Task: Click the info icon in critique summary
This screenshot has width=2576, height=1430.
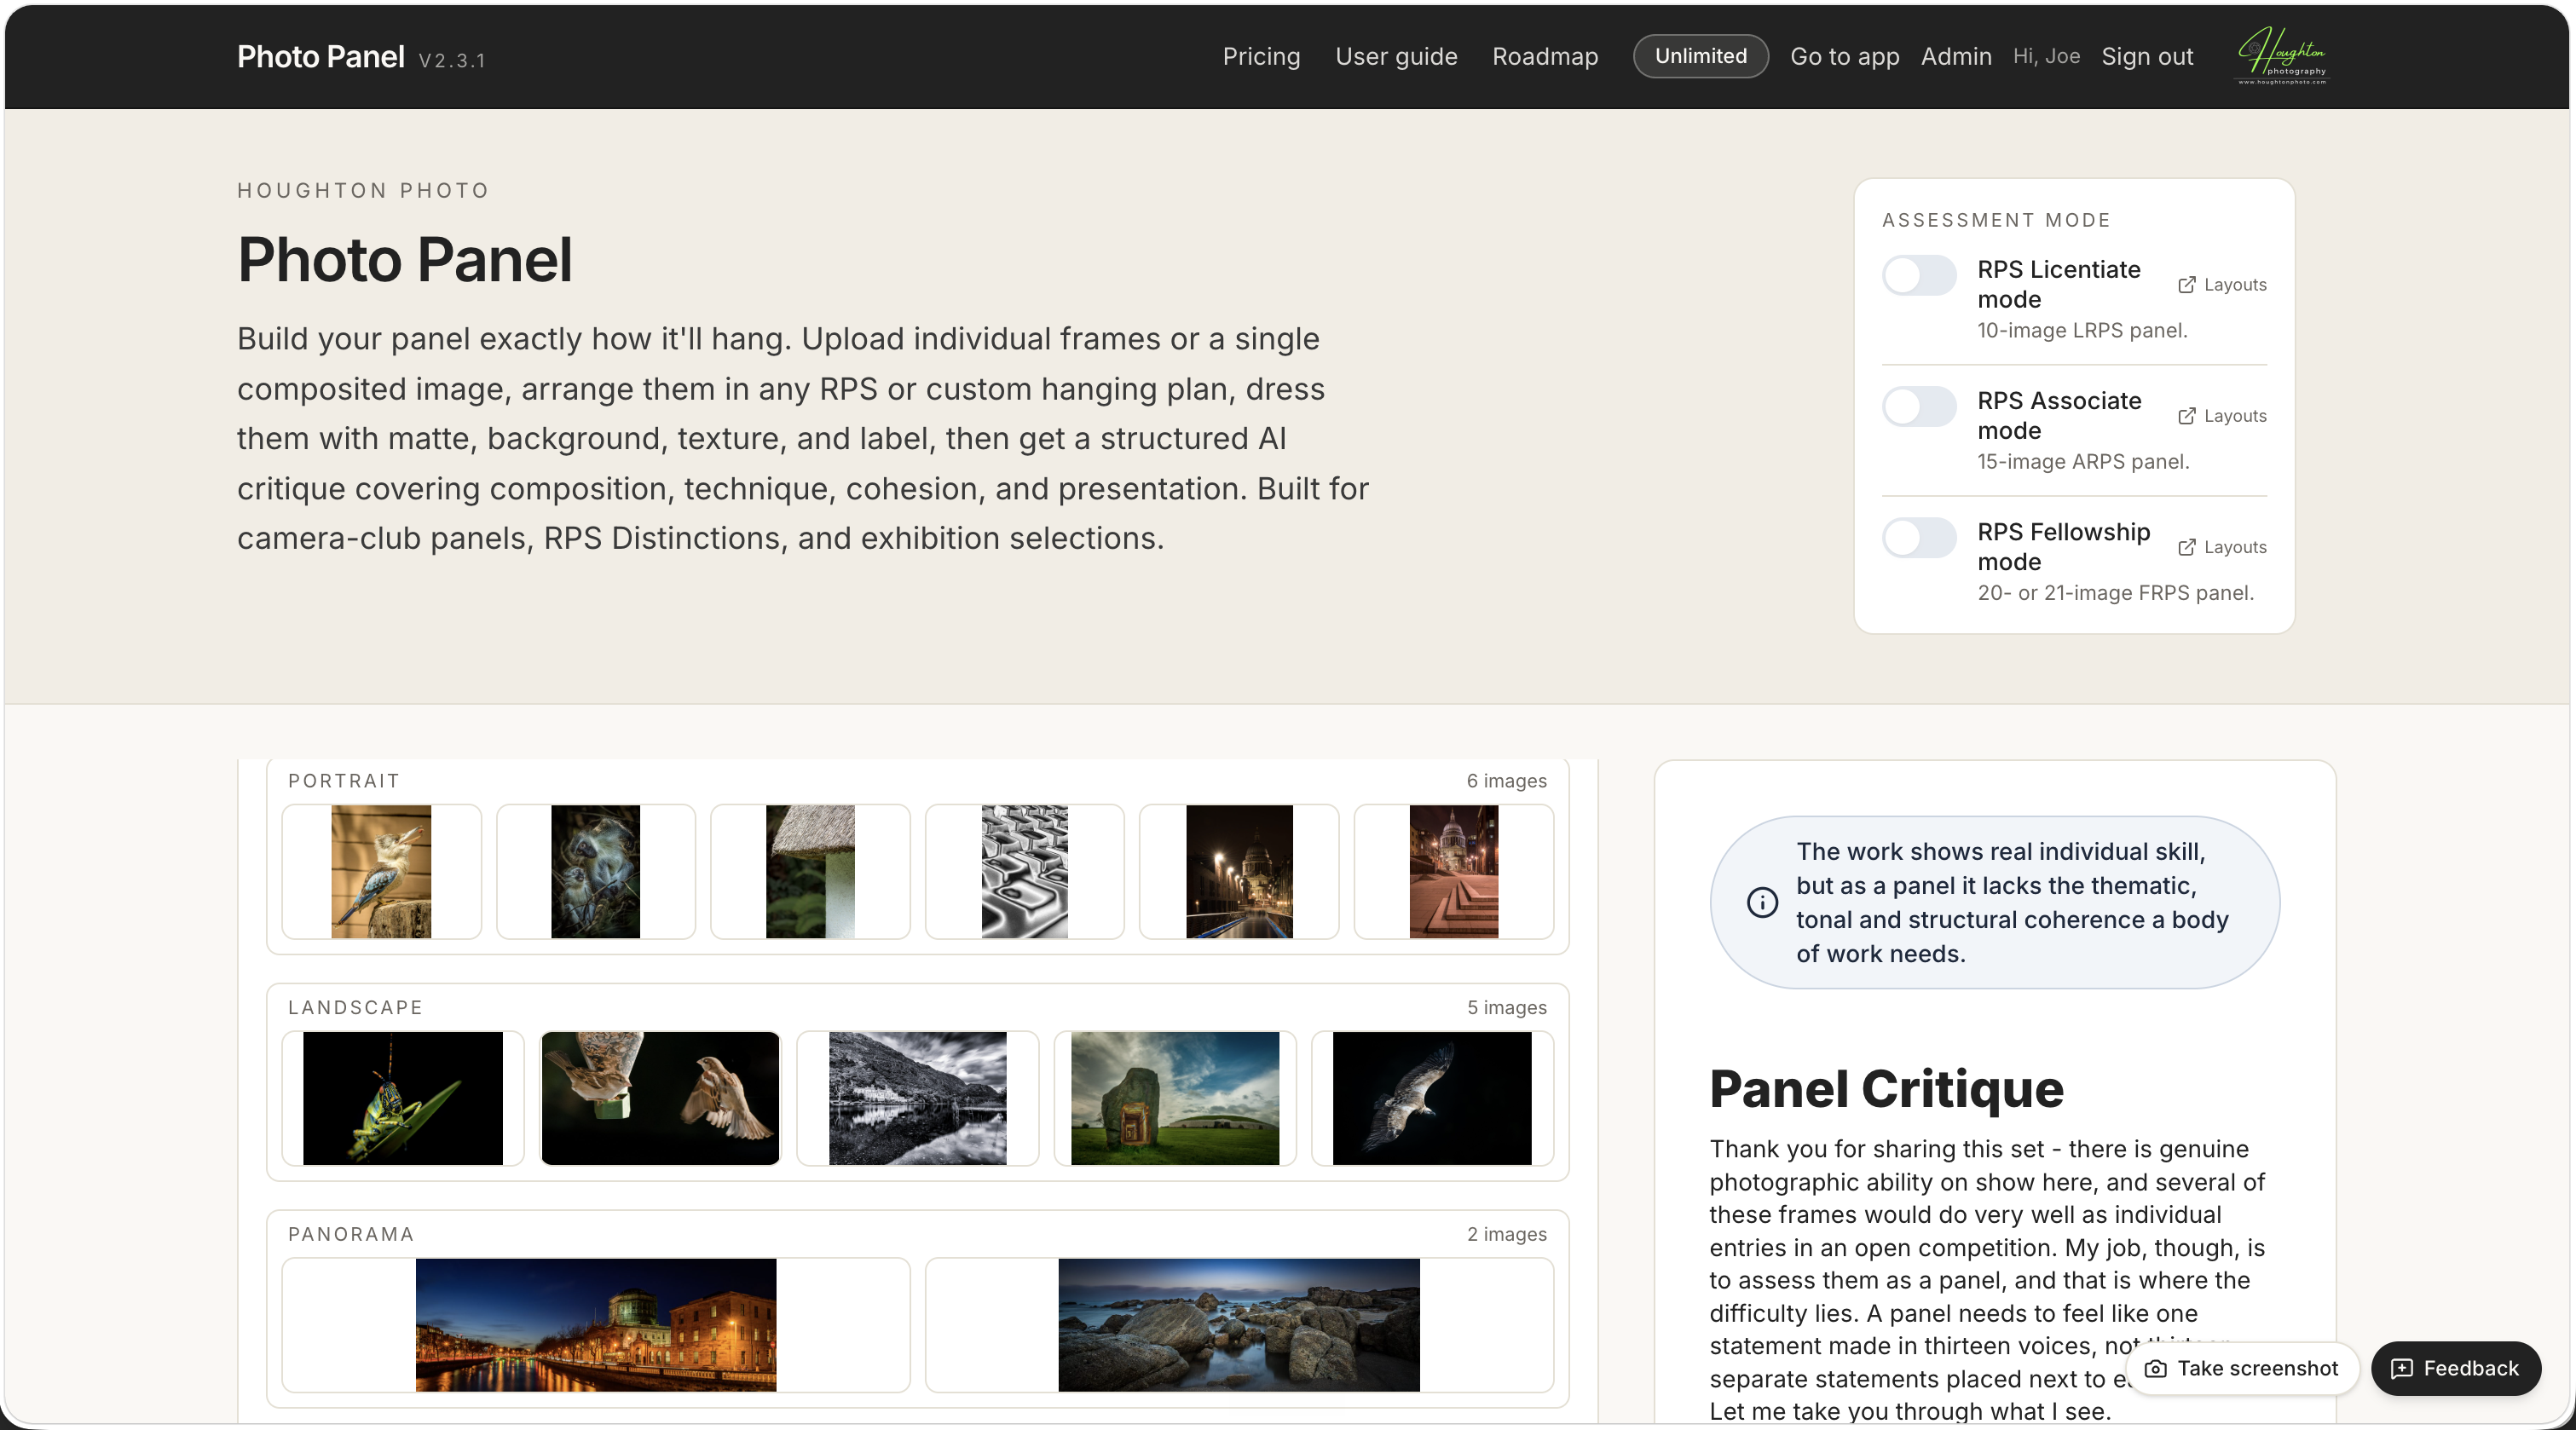Action: click(x=1762, y=902)
